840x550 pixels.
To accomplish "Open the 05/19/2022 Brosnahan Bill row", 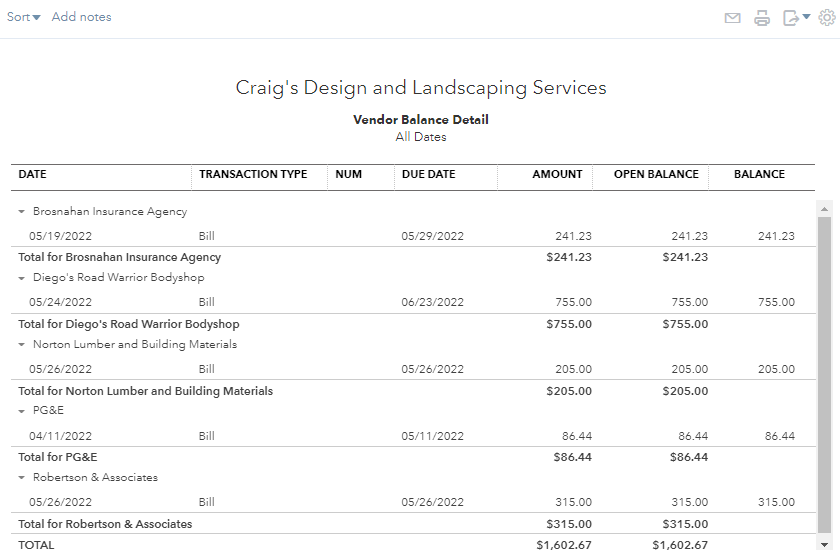I will click(x=412, y=236).
